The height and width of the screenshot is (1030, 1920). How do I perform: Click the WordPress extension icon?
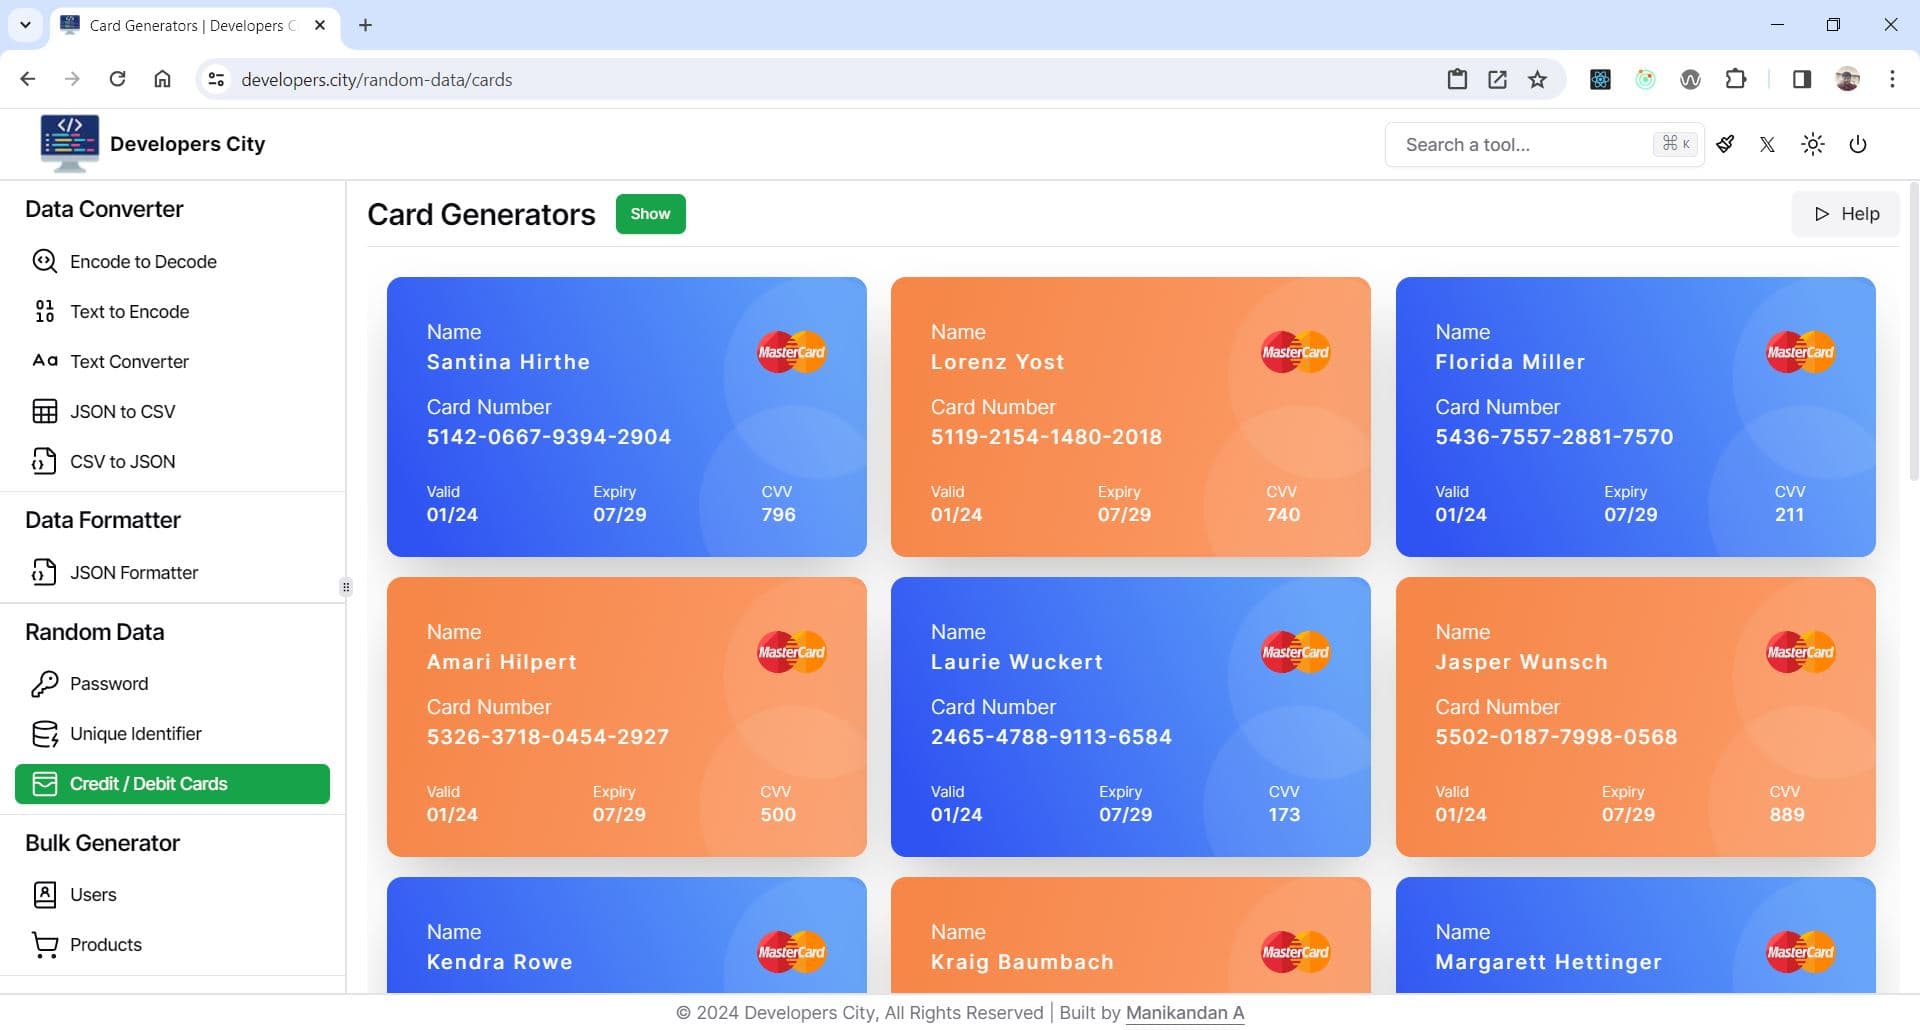tap(1690, 79)
